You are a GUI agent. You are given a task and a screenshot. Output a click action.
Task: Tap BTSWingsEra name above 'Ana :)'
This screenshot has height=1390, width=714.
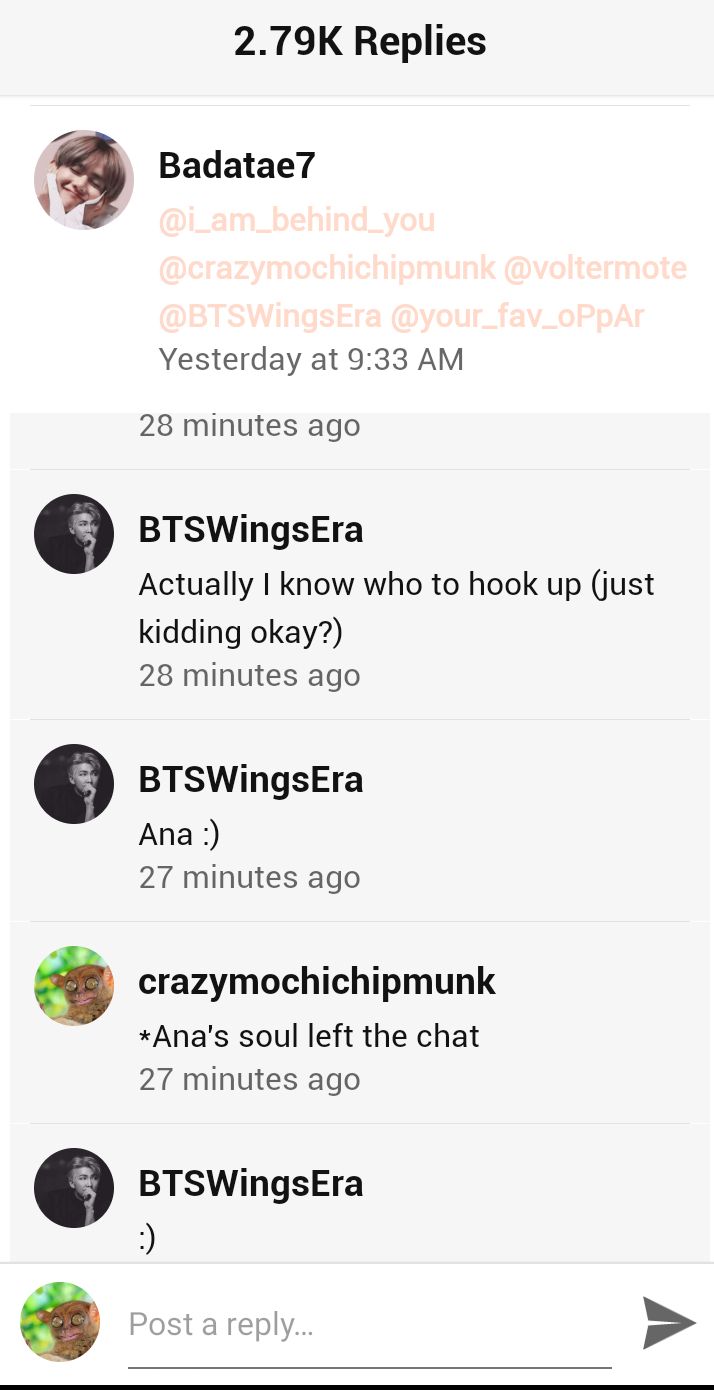coord(251,780)
